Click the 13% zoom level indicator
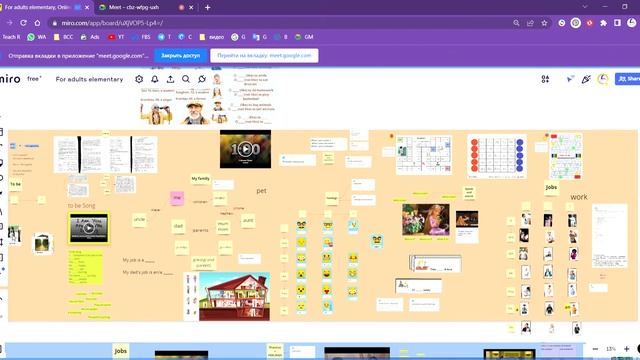Image resolution: width=640 pixels, height=360 pixels. click(611, 349)
